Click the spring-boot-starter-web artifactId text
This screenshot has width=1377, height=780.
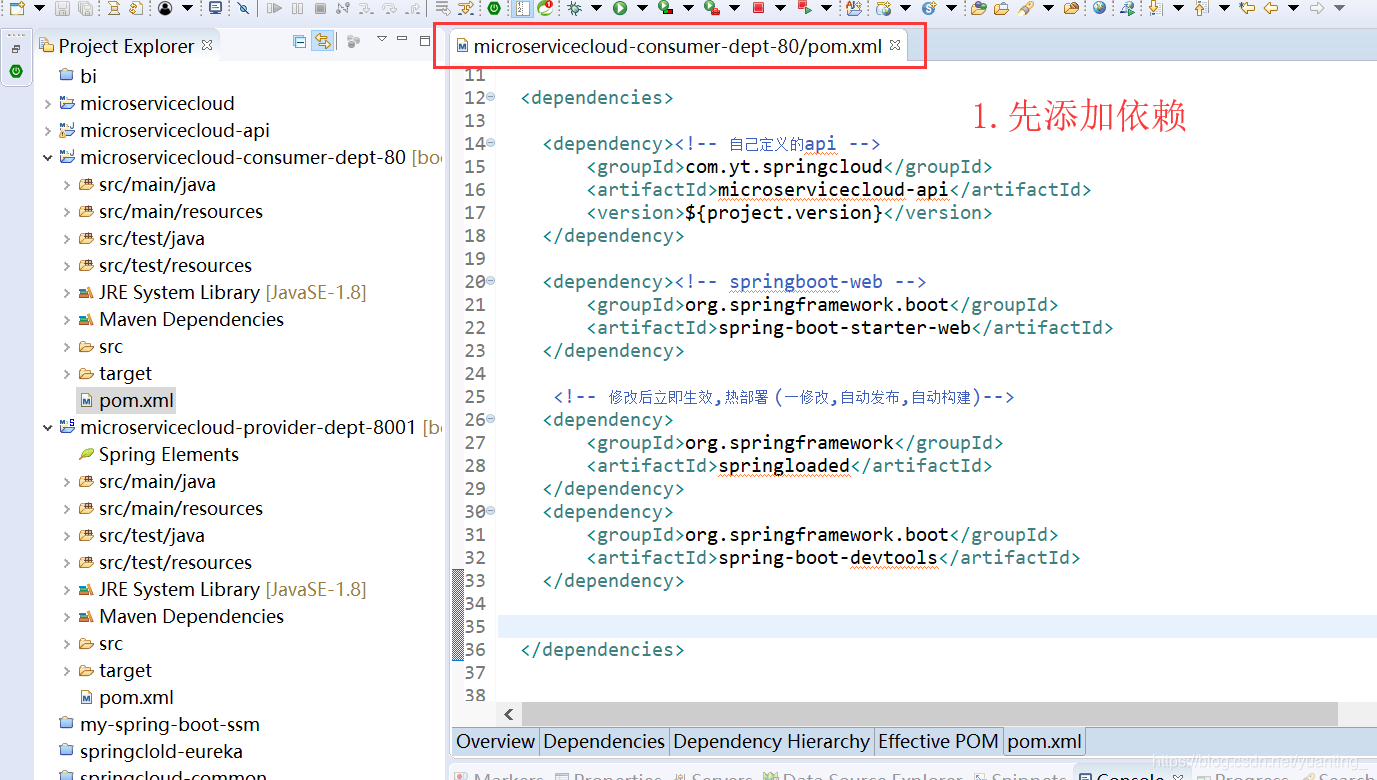[x=844, y=327]
